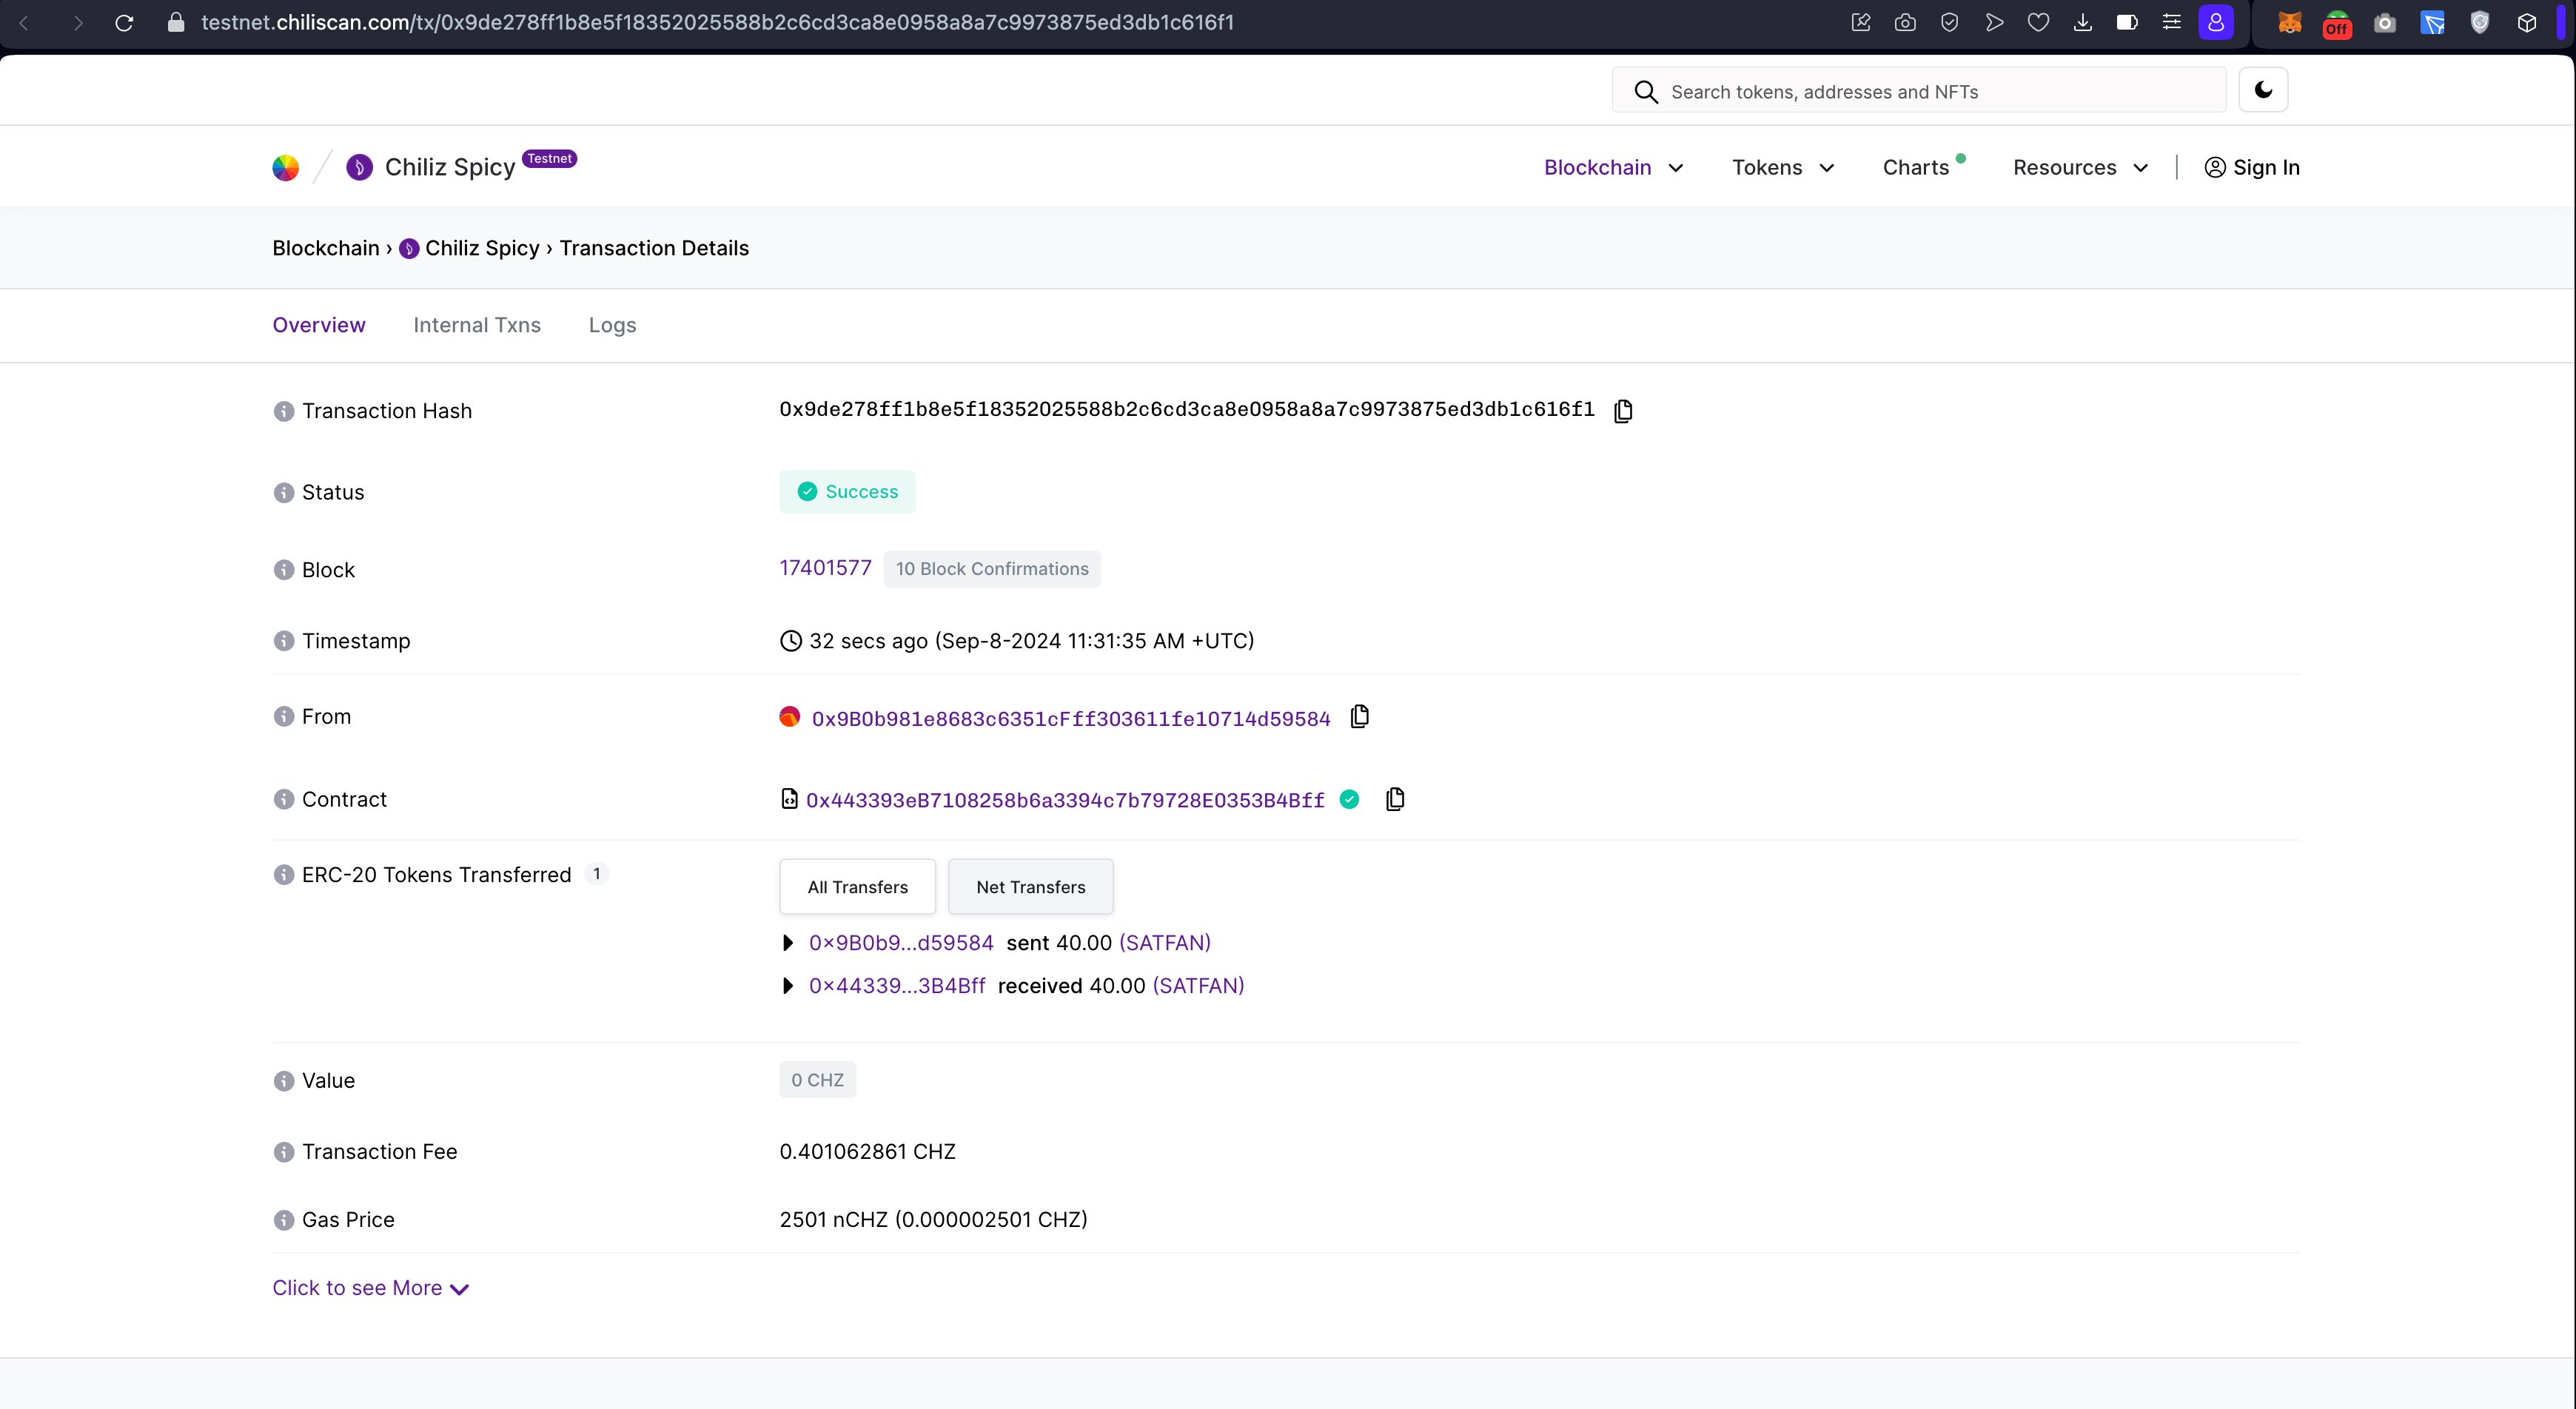This screenshot has height=1409, width=2576.
Task: Click the search magnifier icon
Action: point(1645,92)
